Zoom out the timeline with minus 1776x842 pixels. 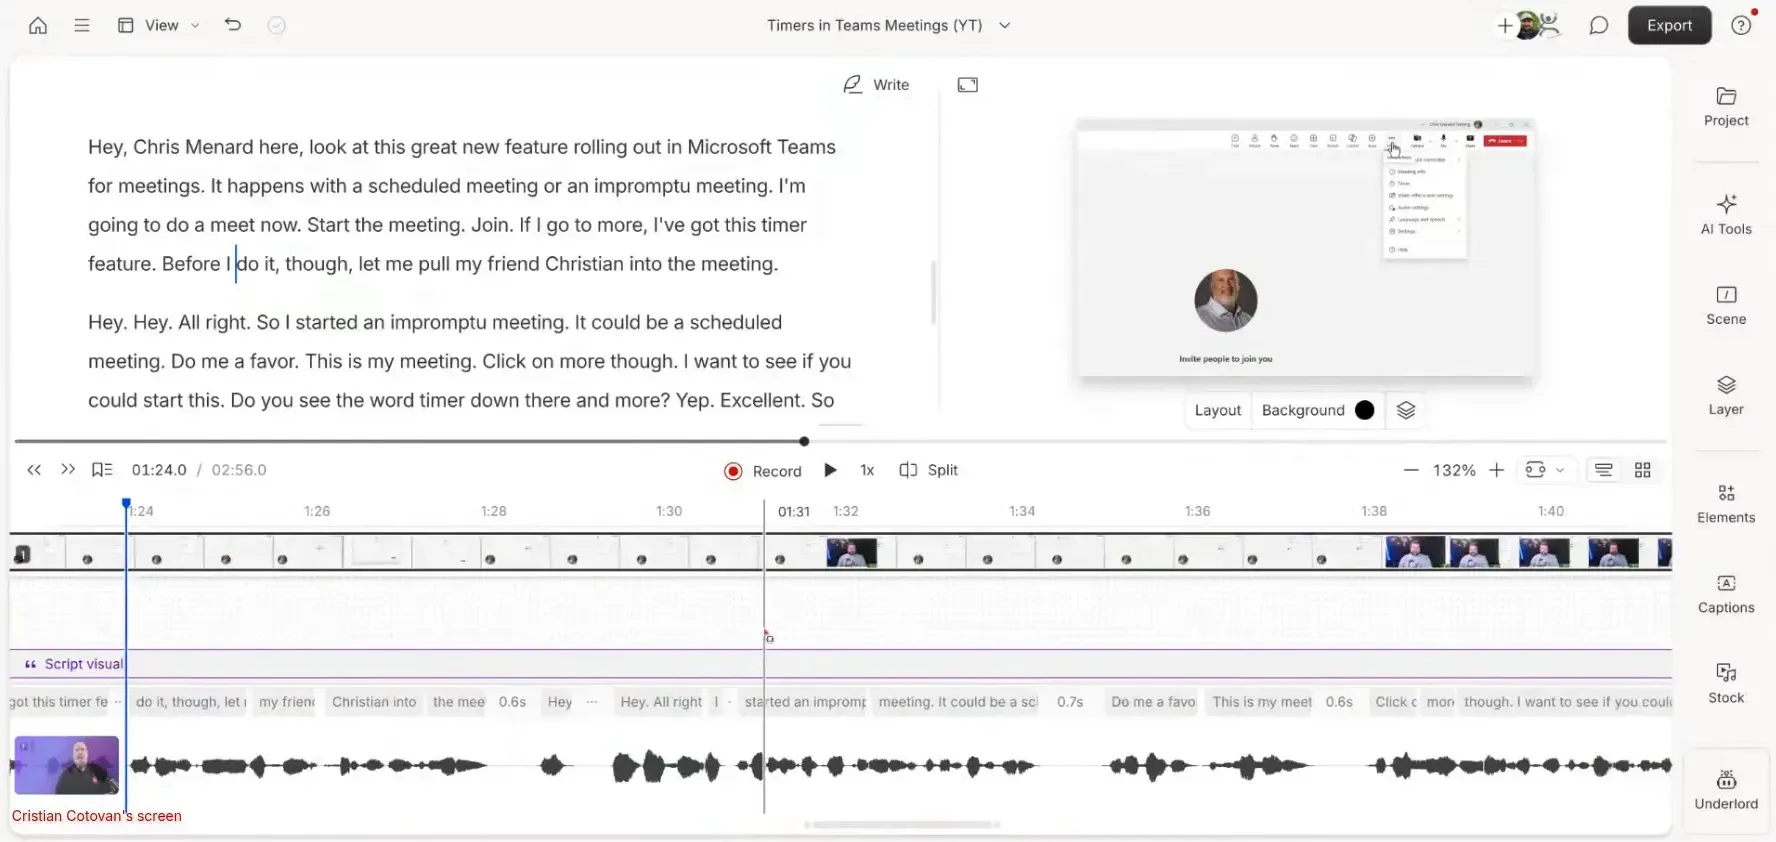(1411, 470)
